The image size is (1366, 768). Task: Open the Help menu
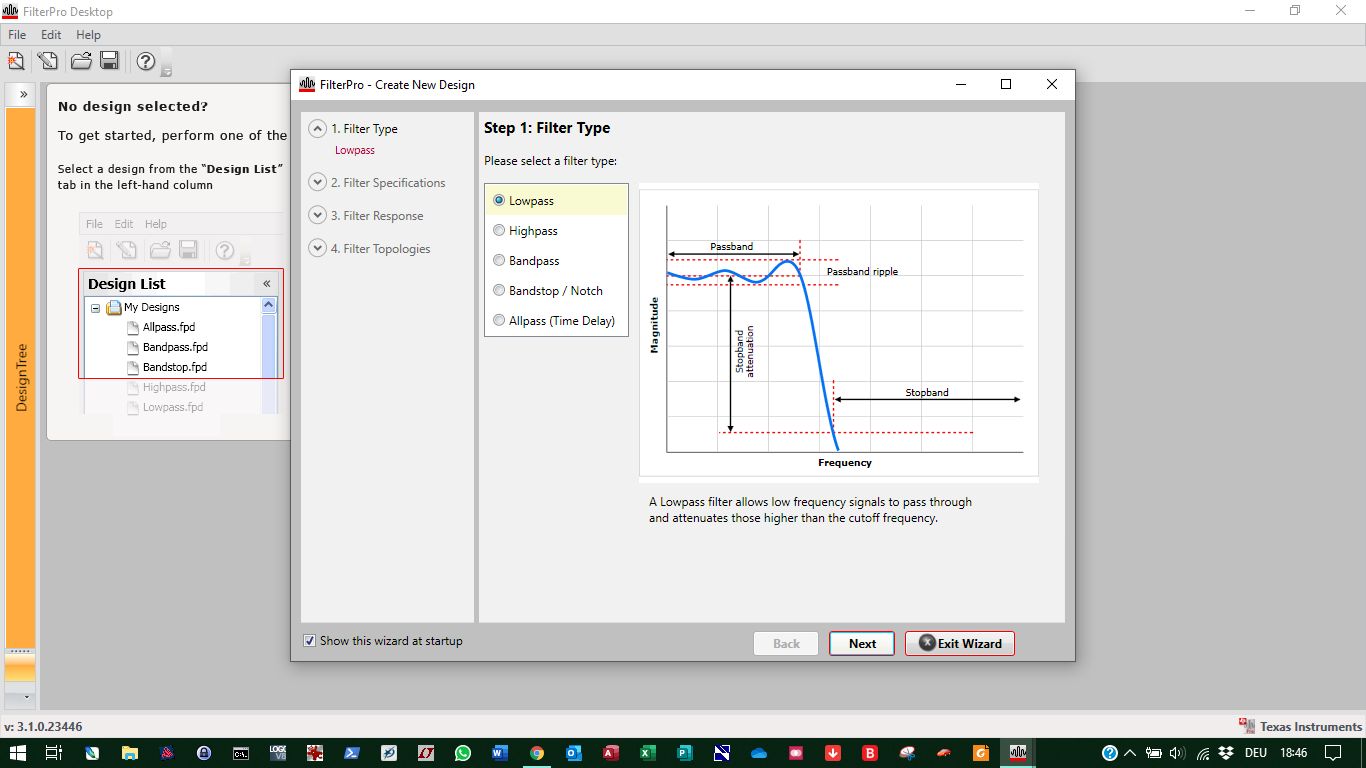(x=89, y=34)
